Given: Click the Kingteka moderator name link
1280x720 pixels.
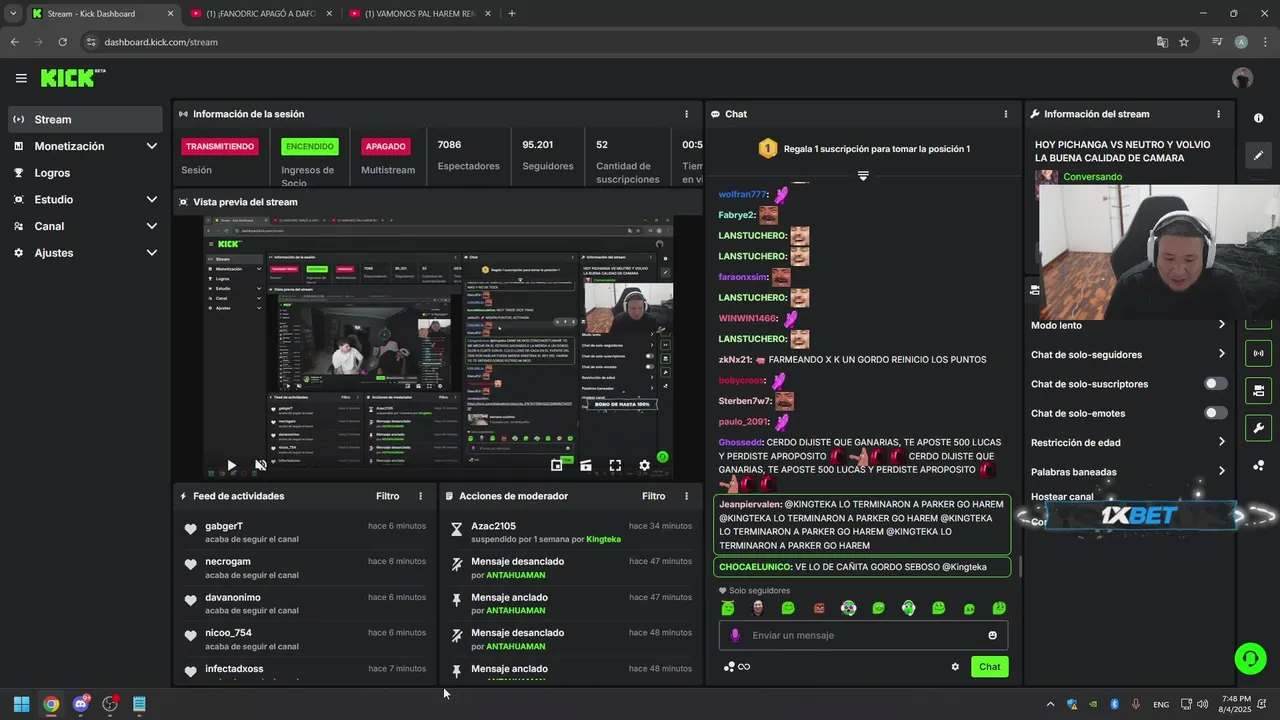Looking at the screenshot, I should point(603,539).
